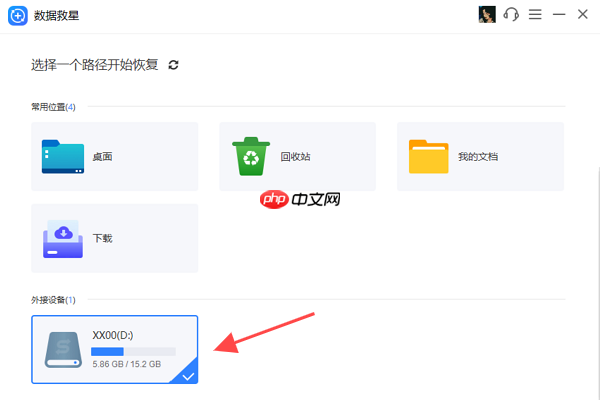This screenshot has width=600, height=400.
Task: Click the 我的文档 label
Action: (x=478, y=157)
